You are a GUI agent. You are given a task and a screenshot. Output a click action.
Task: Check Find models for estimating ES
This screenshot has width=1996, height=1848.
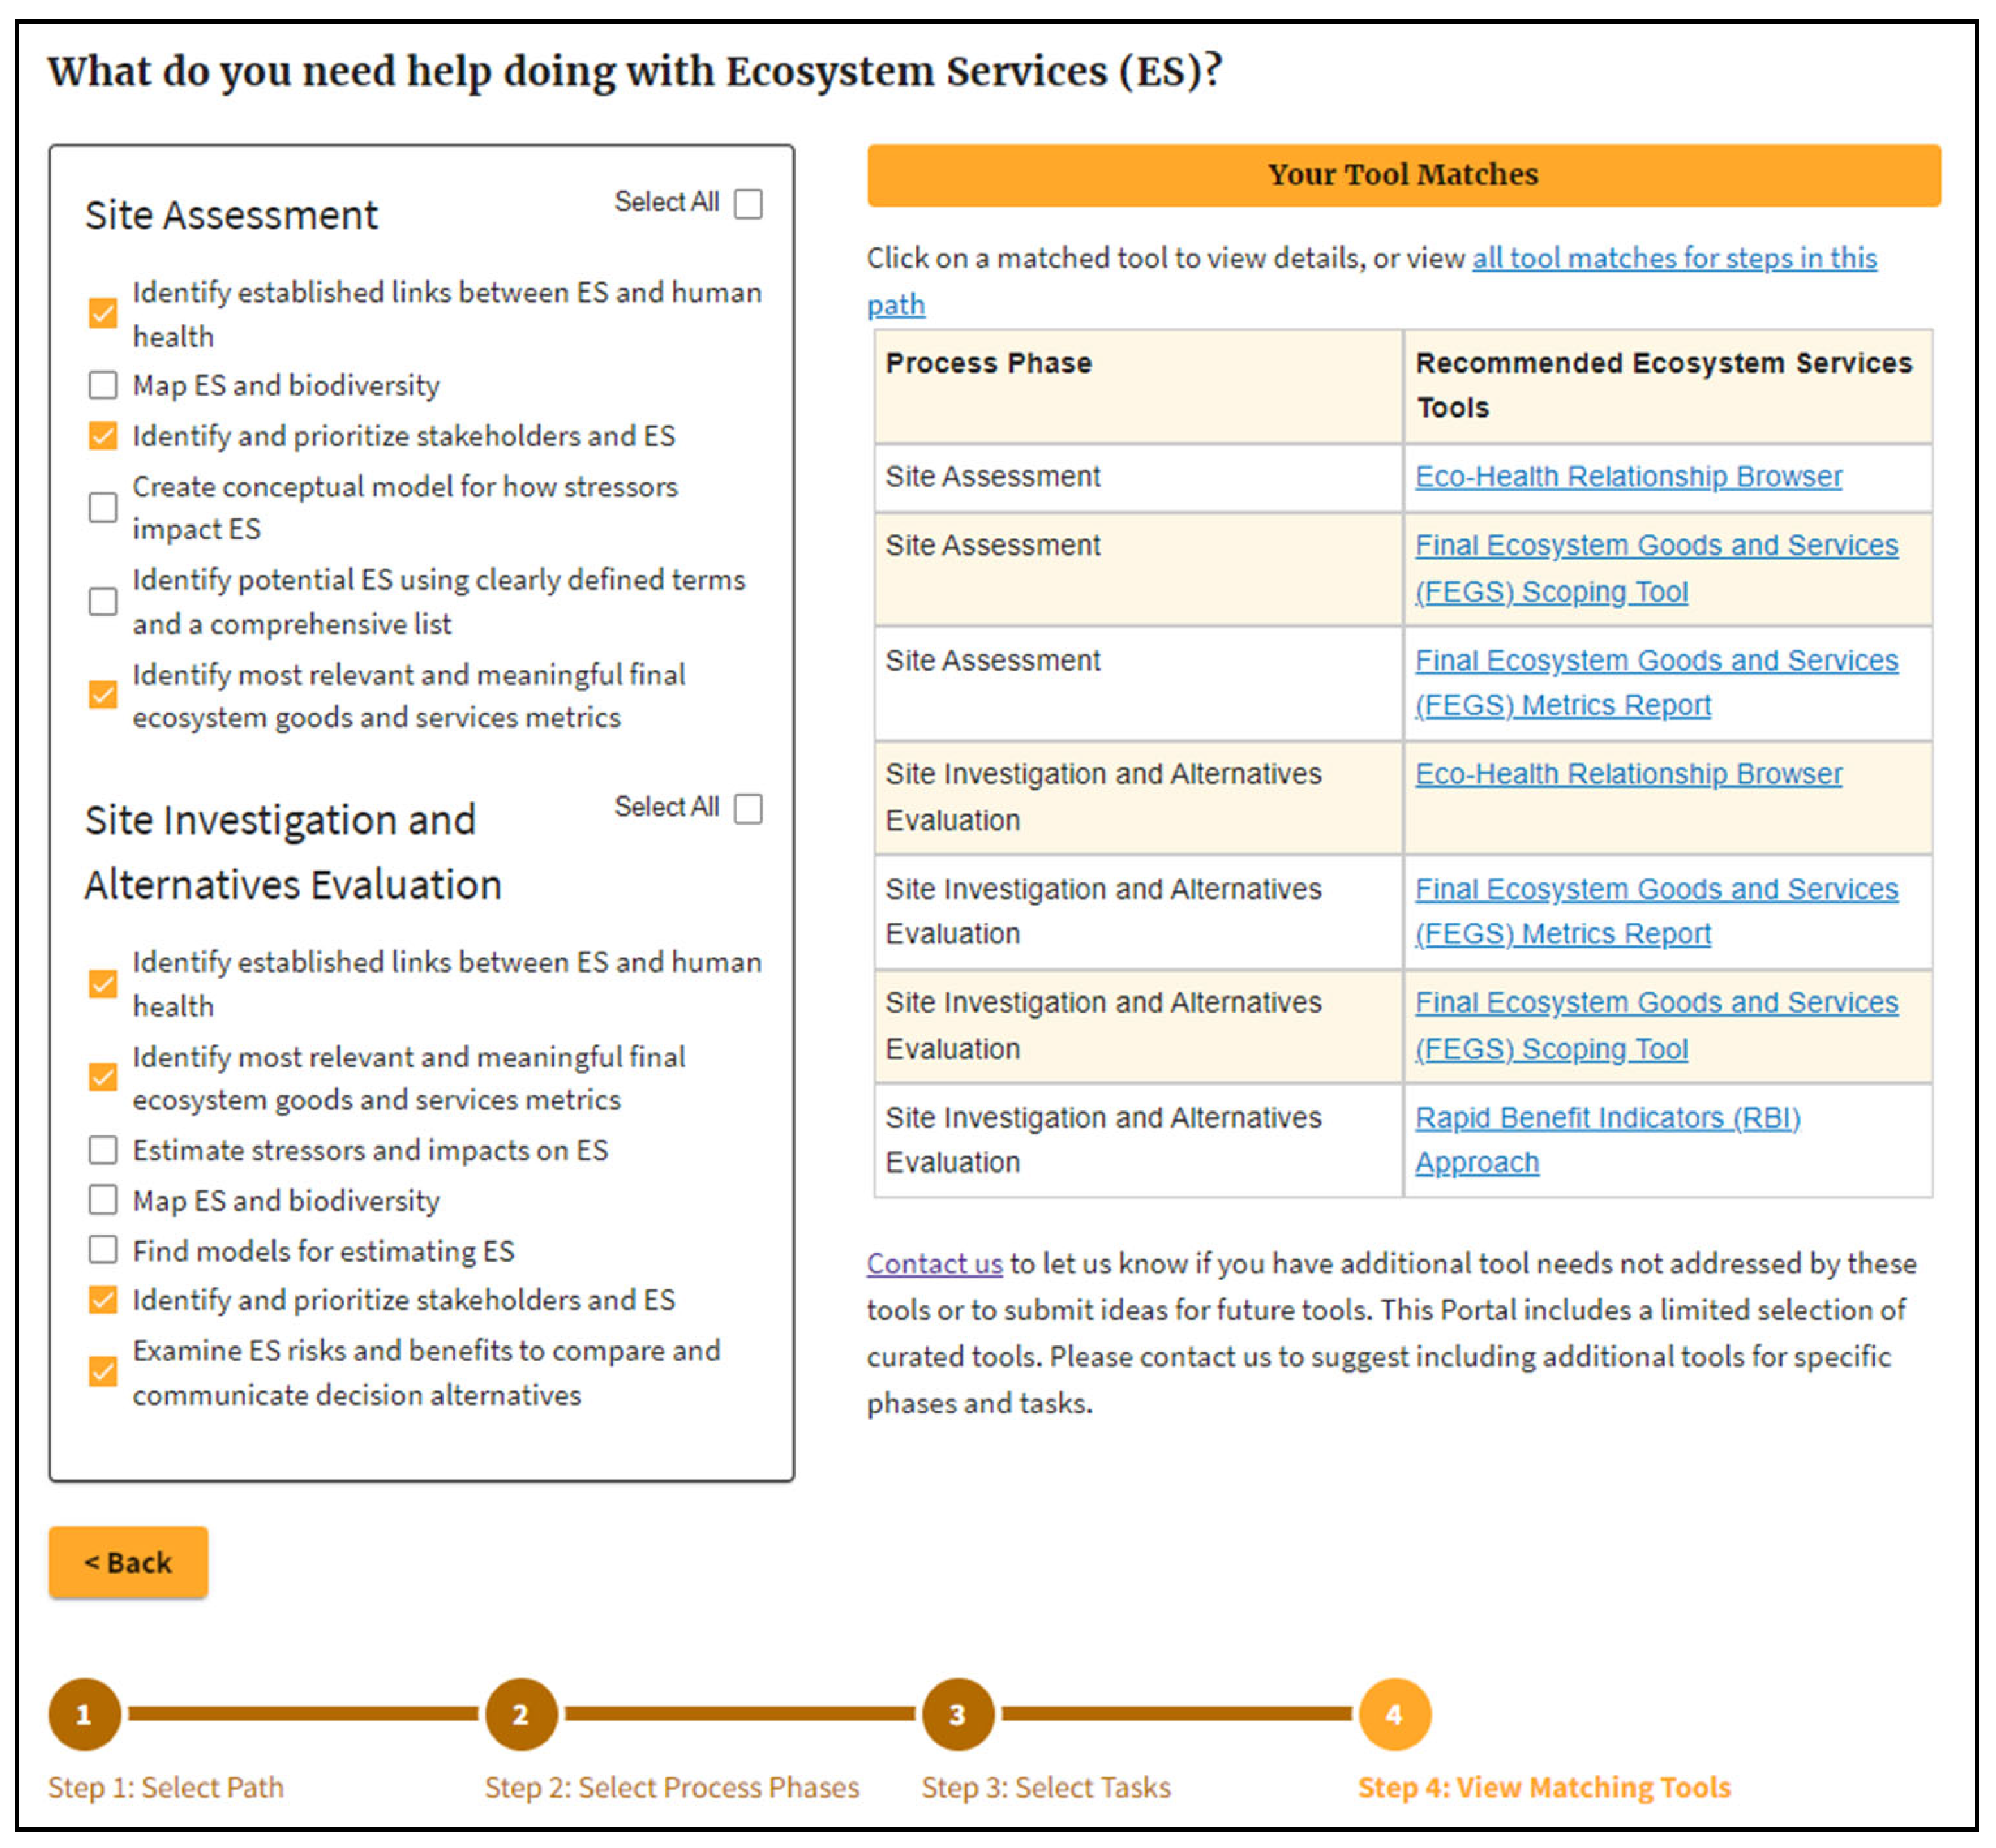(103, 1250)
